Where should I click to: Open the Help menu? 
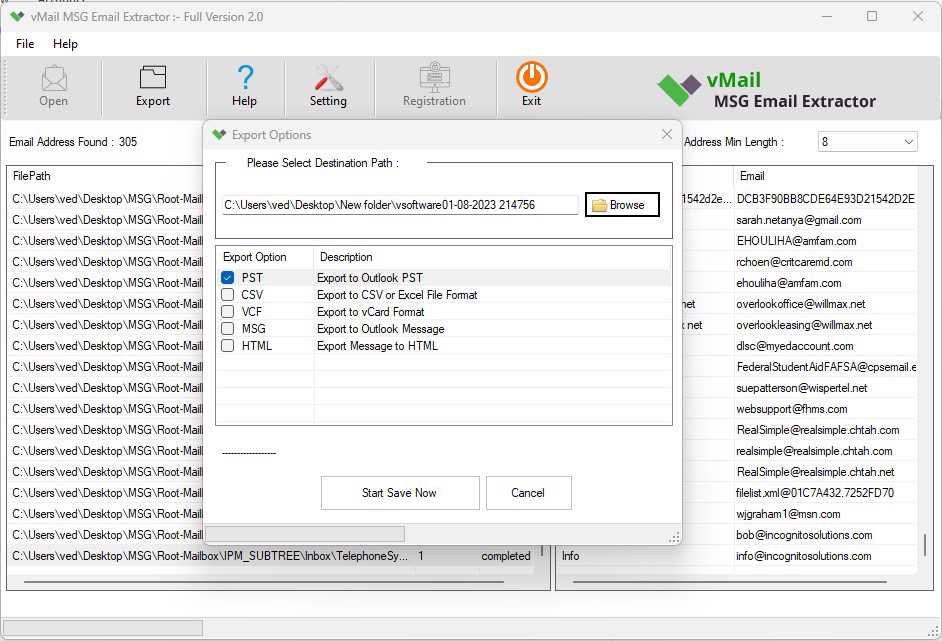65,43
